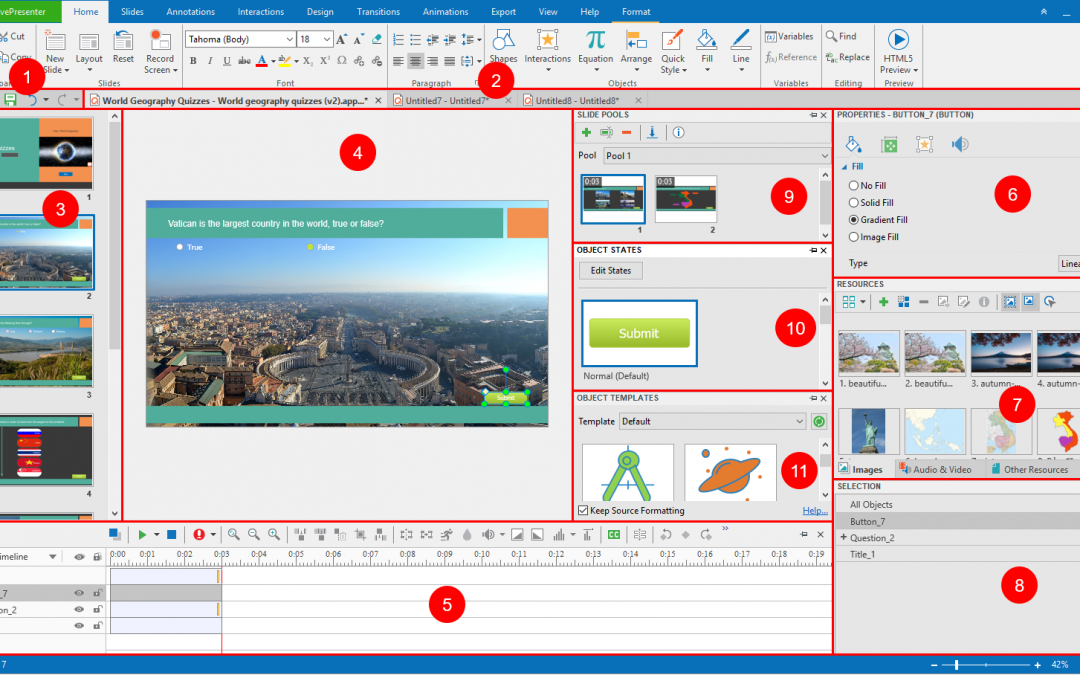1080x675 pixels.
Task: Toggle Keep Source Formatting checkbox
Action: coord(583,510)
